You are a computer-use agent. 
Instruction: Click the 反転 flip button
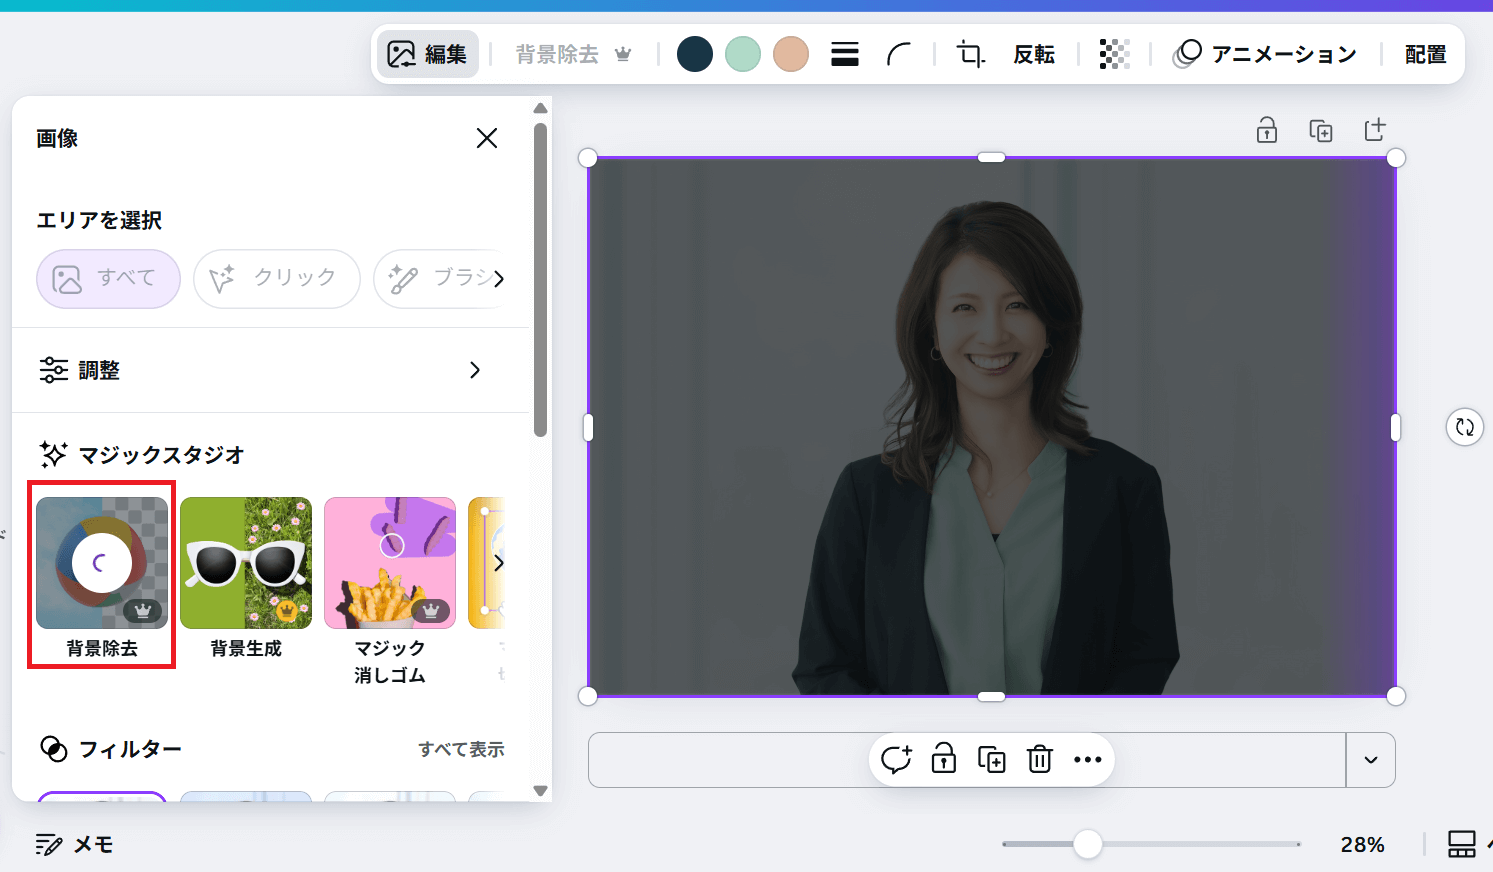tap(1034, 54)
